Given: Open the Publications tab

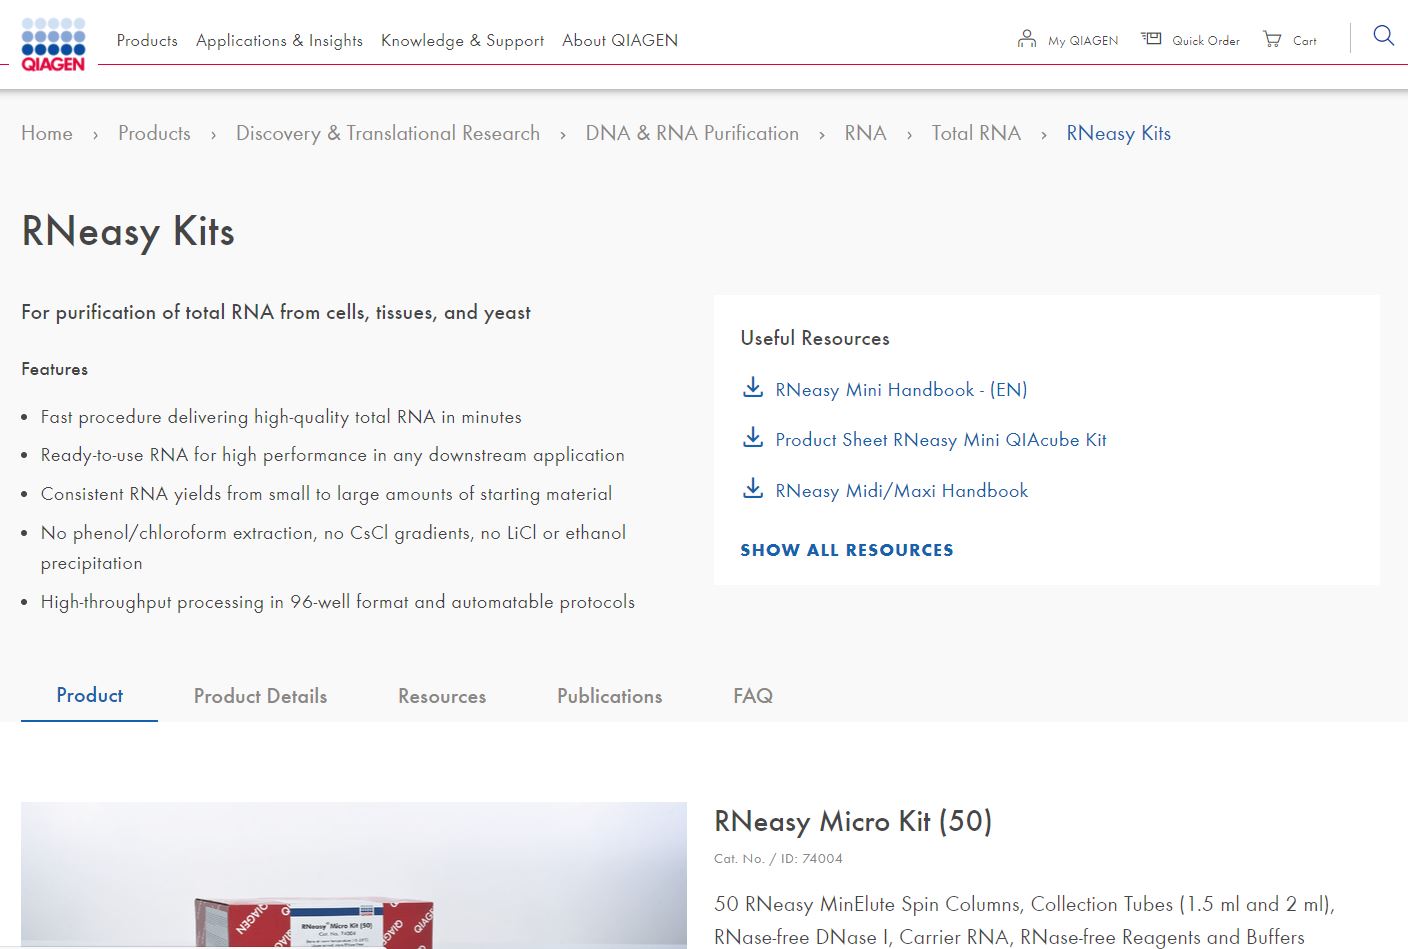Looking at the screenshot, I should pos(609,696).
